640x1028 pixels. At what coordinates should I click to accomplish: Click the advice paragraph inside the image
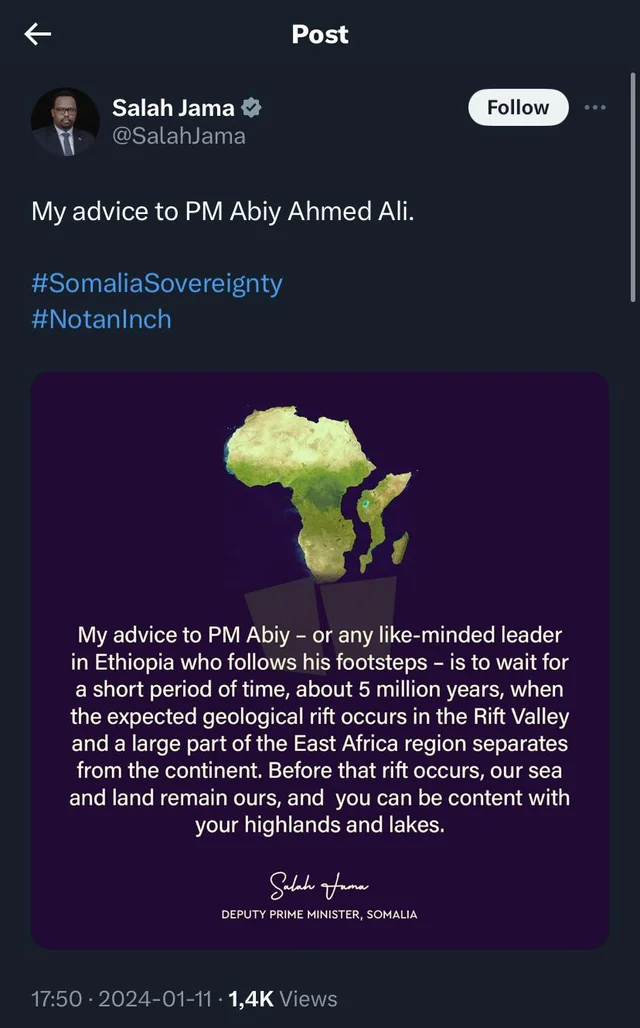(319, 730)
